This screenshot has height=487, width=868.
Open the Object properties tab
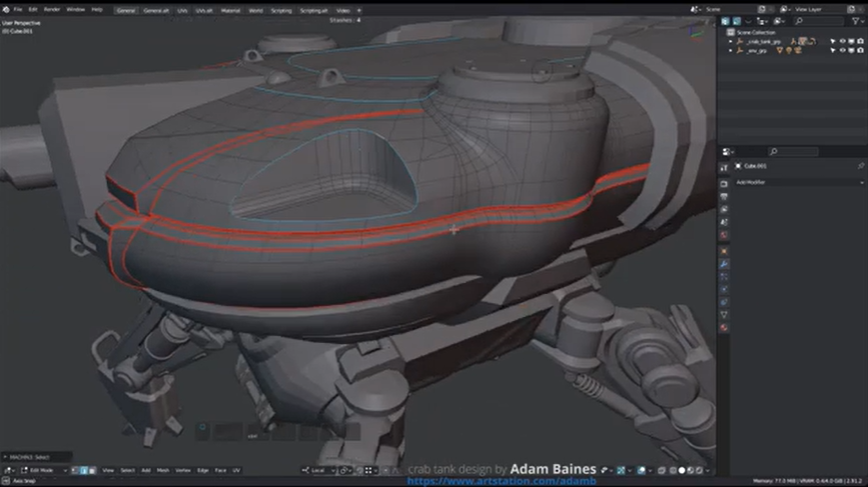coord(724,251)
